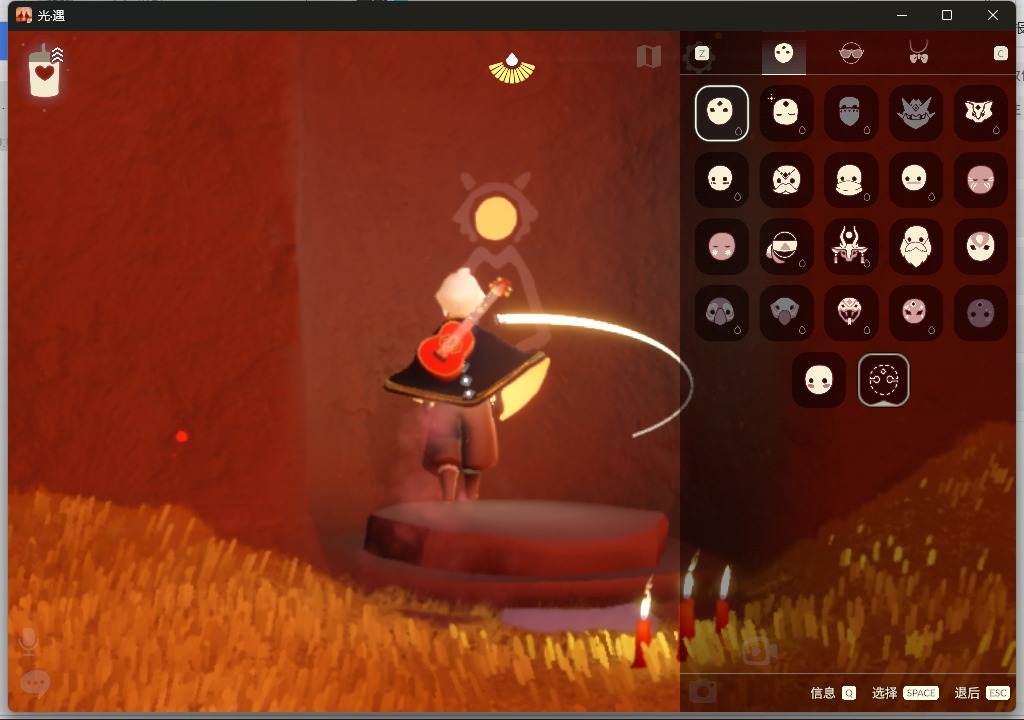Switch to the mask category tab
The height and width of the screenshot is (720, 1024).
[x=784, y=54]
